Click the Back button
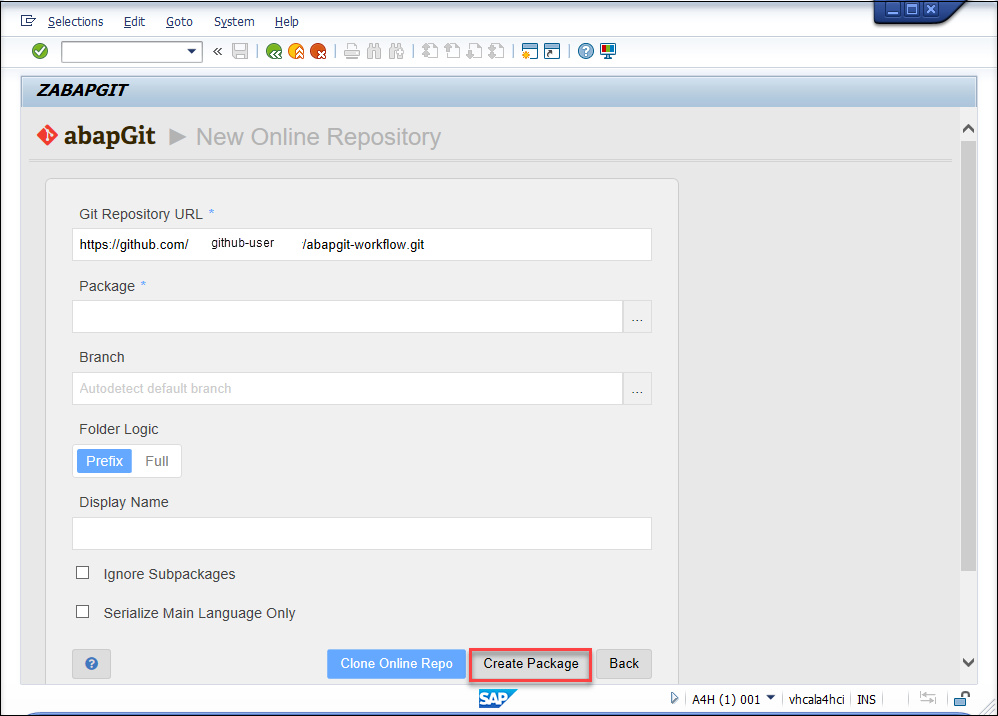The height and width of the screenshot is (716, 998). click(624, 664)
